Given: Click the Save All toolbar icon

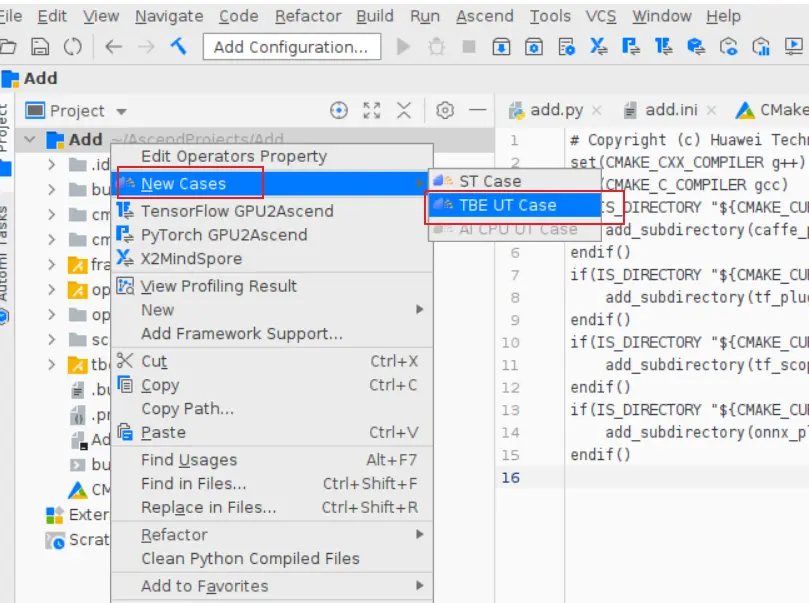Looking at the screenshot, I should pyautogui.click(x=40, y=47).
